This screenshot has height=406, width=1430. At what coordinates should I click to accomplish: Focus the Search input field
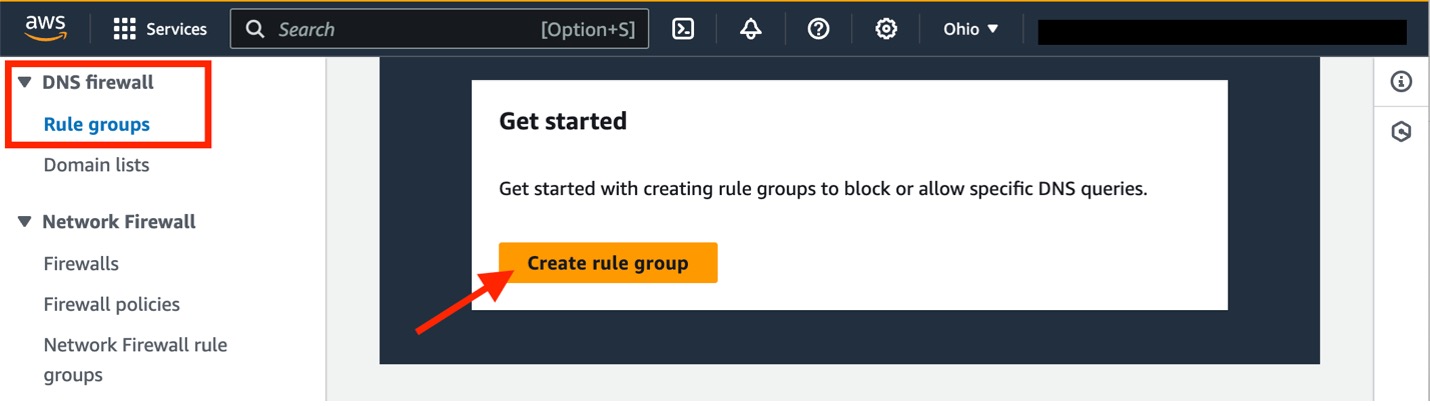point(440,29)
